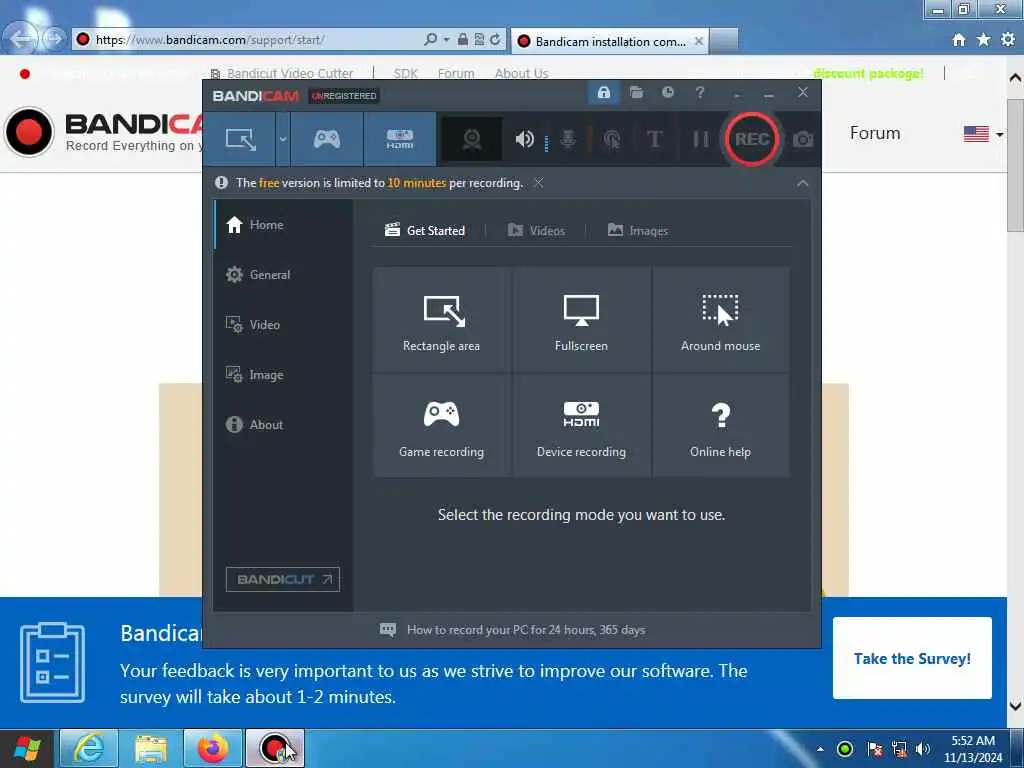This screenshot has width=1024, height=768.
Task: Select game recording mode in top toolbar
Action: tap(327, 139)
